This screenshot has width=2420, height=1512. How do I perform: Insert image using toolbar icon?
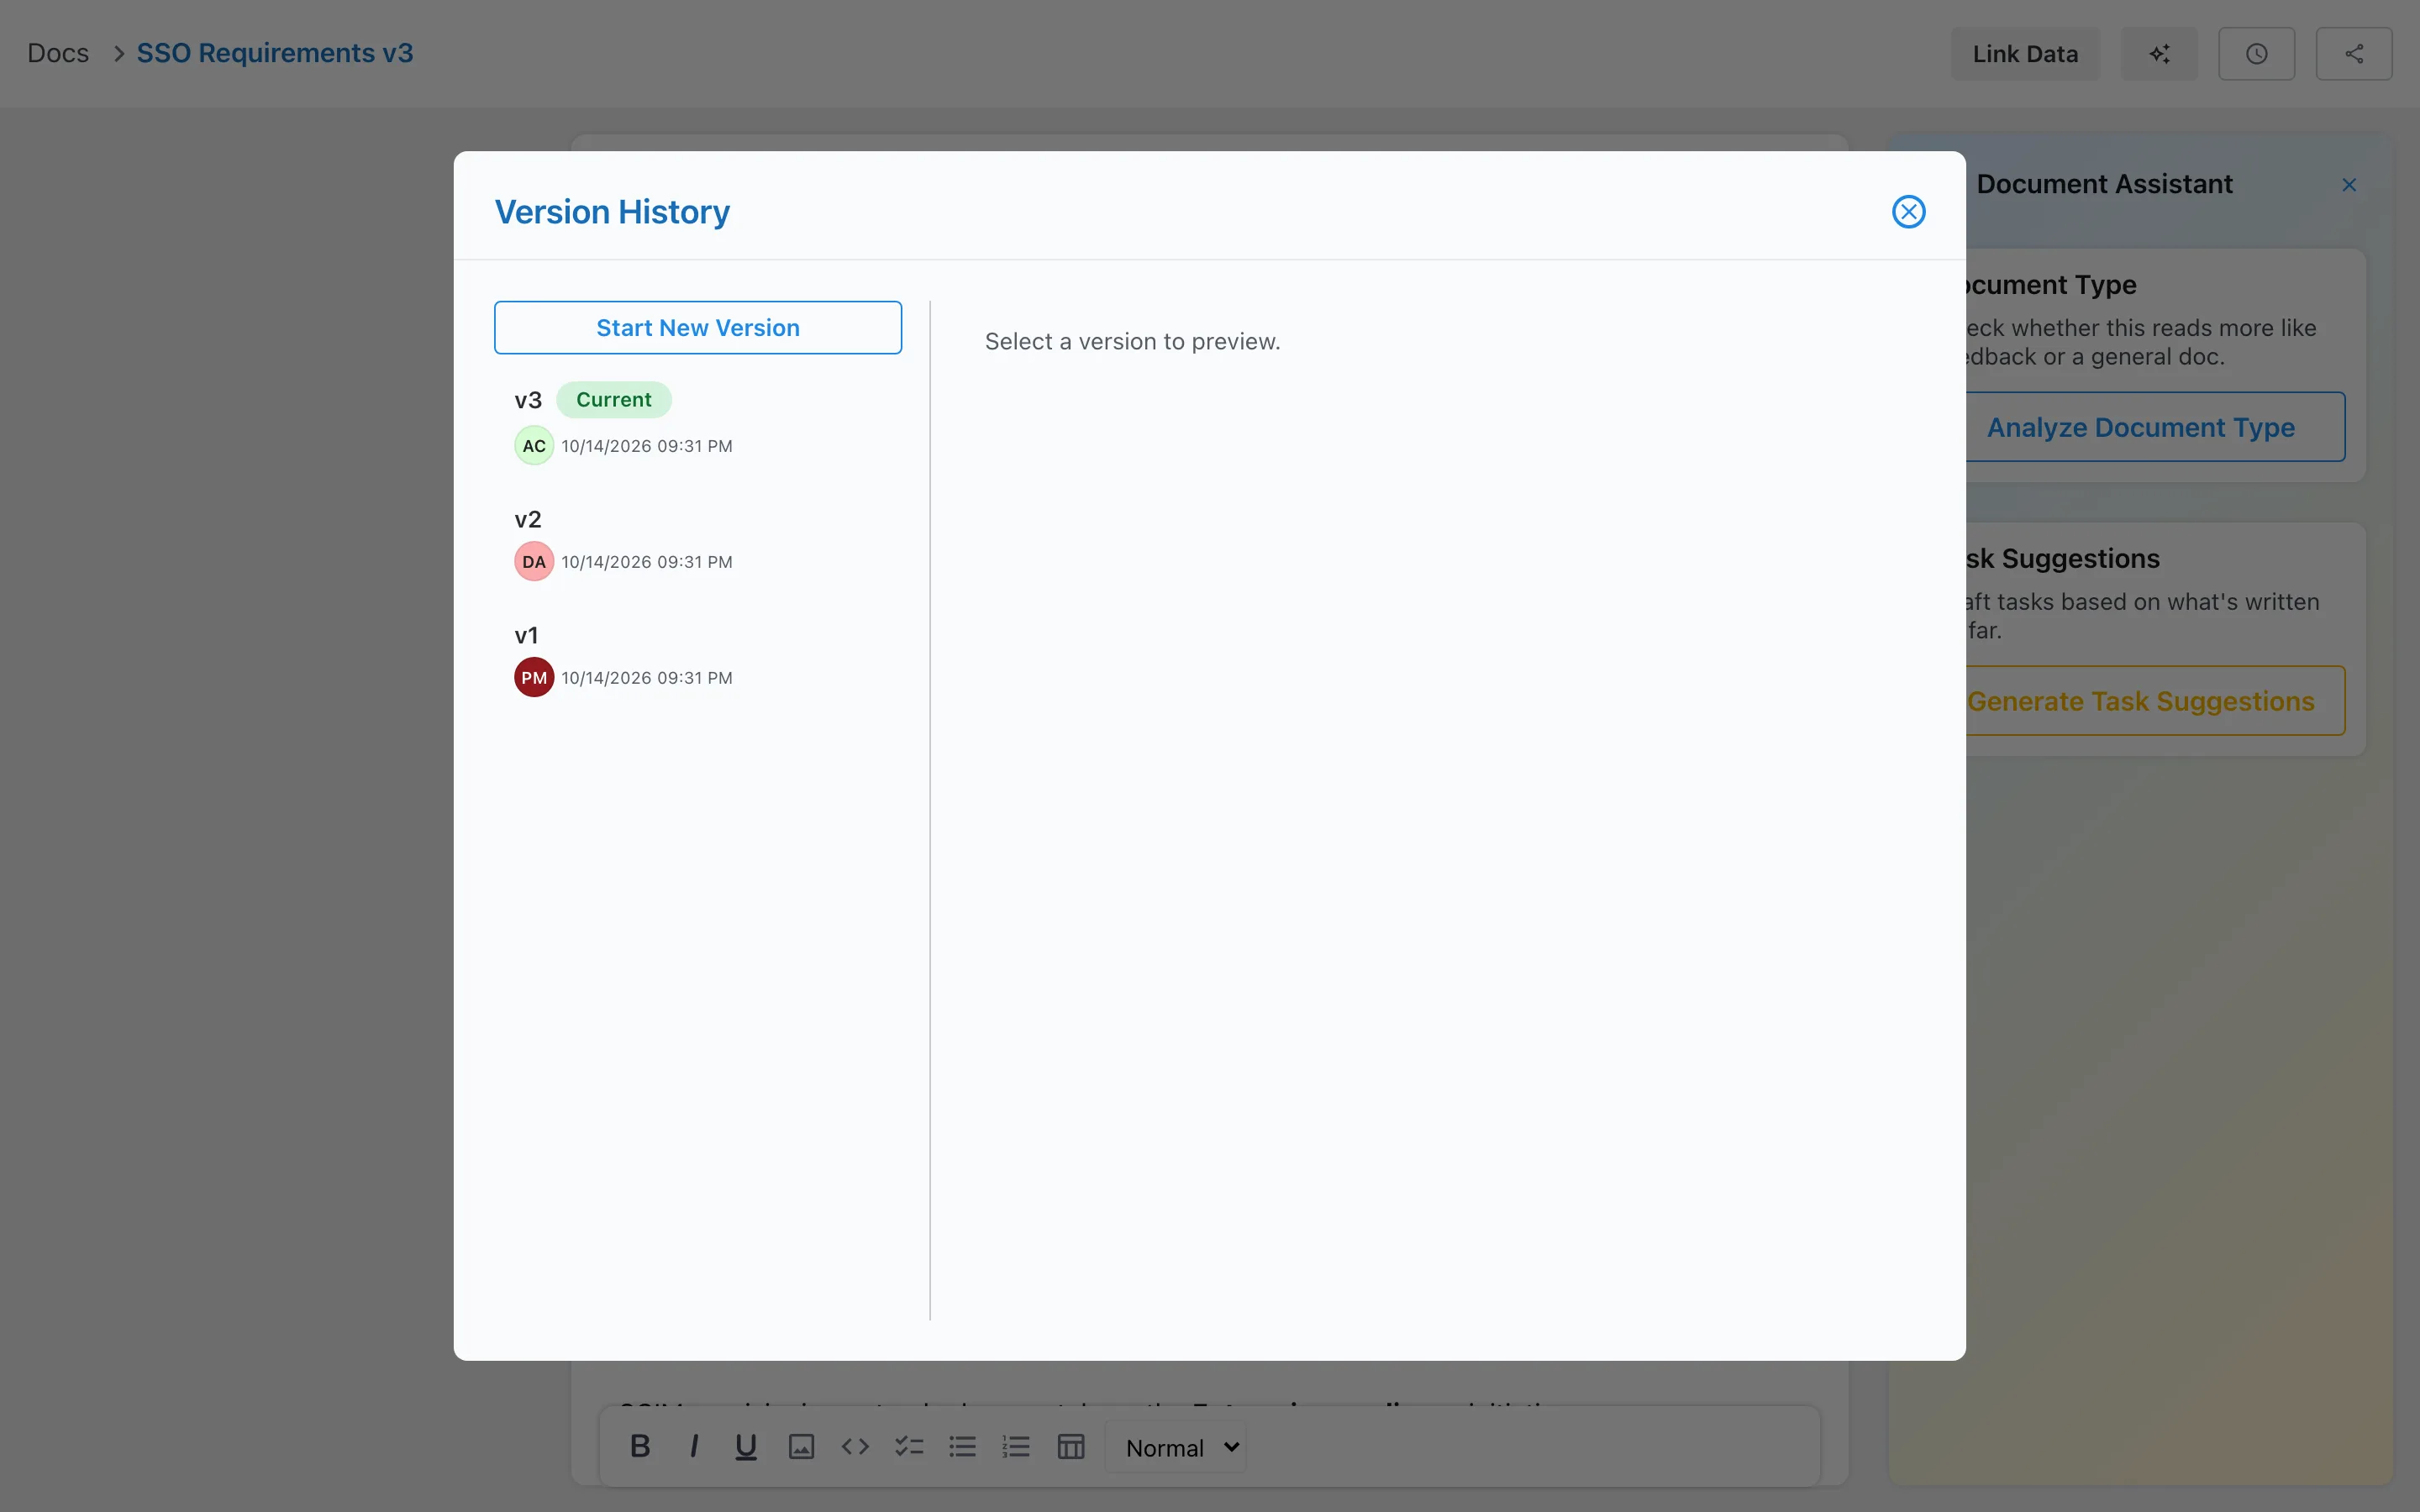(801, 1447)
